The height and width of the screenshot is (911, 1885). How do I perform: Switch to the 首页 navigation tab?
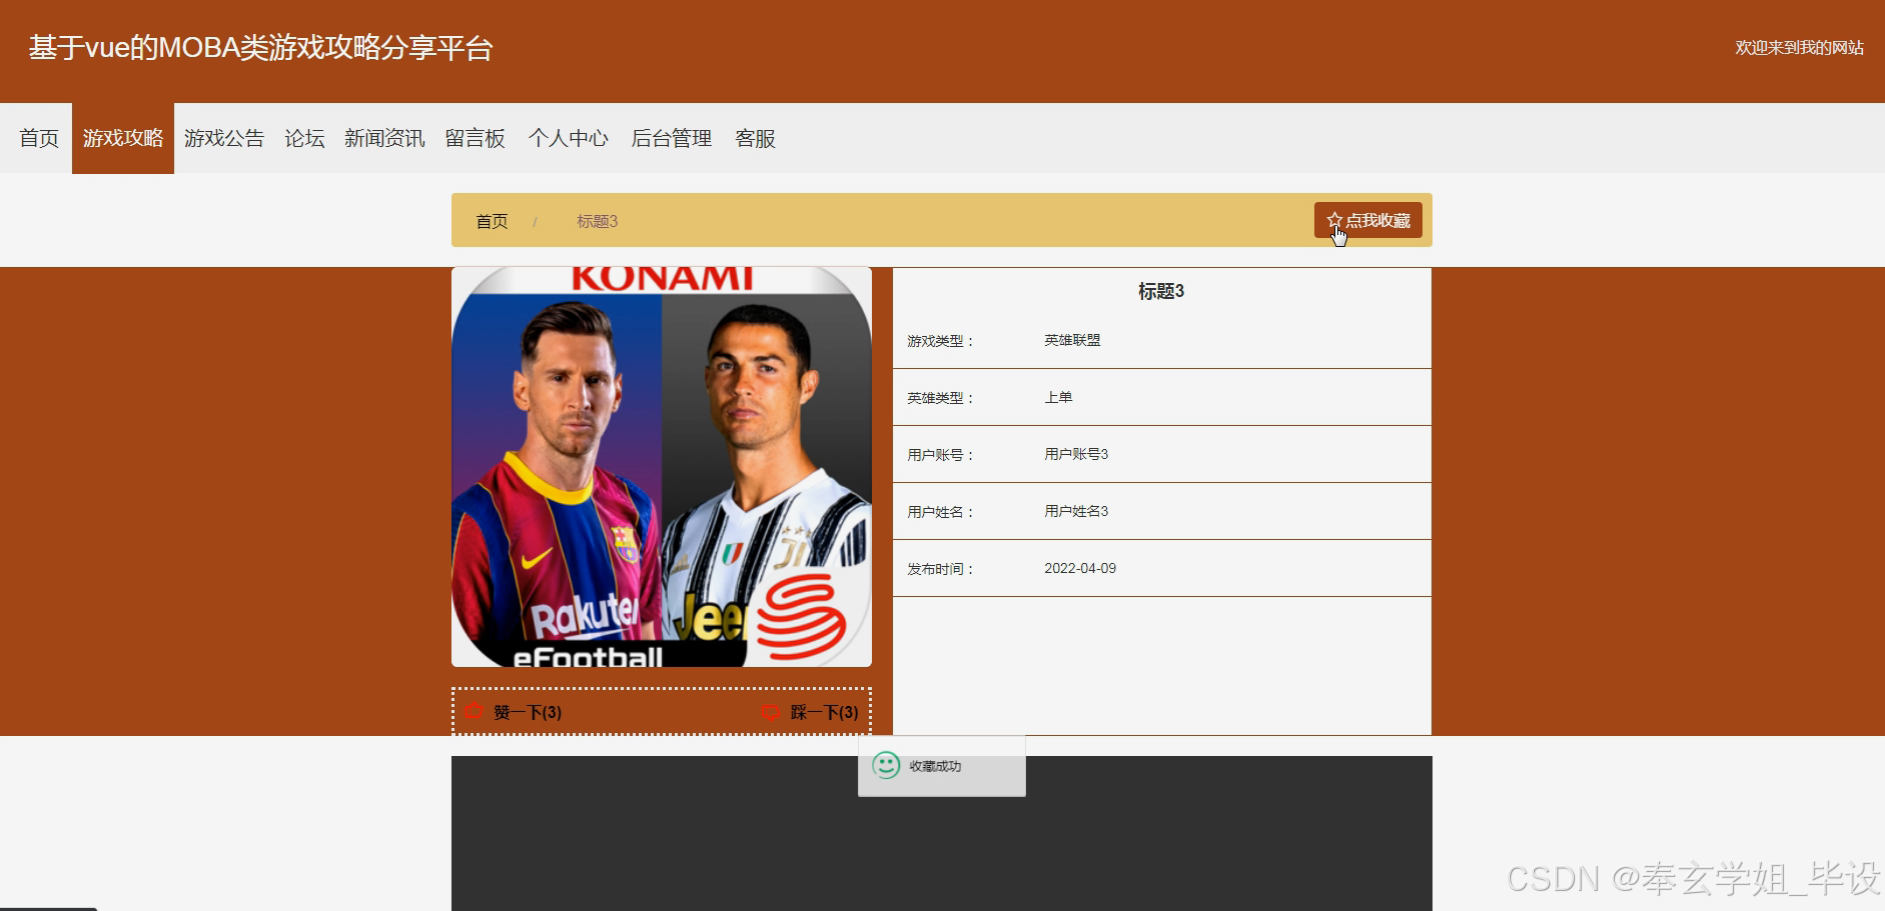pos(38,138)
